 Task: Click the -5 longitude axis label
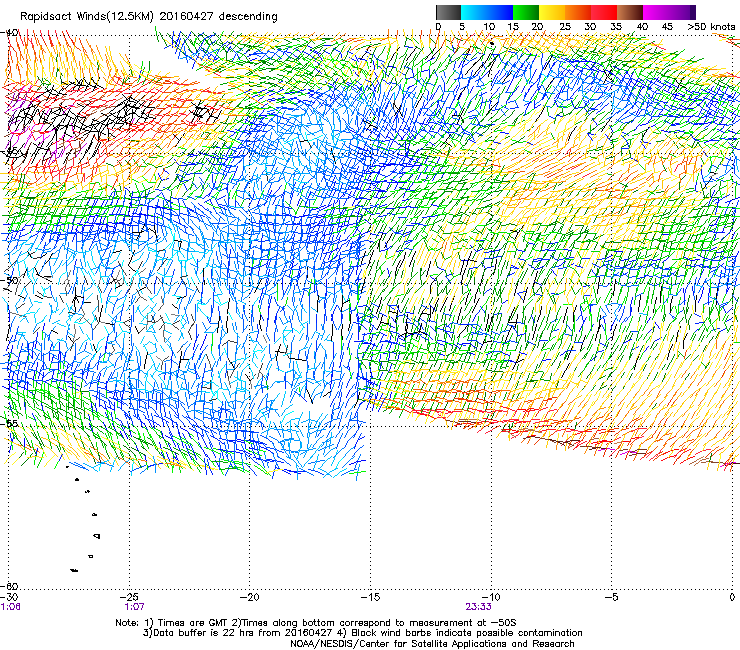612,597
